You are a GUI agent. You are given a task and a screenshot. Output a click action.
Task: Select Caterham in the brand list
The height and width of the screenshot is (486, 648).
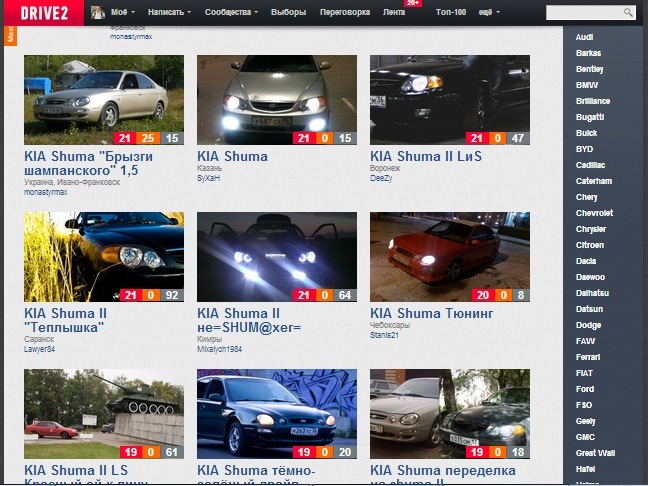click(594, 181)
